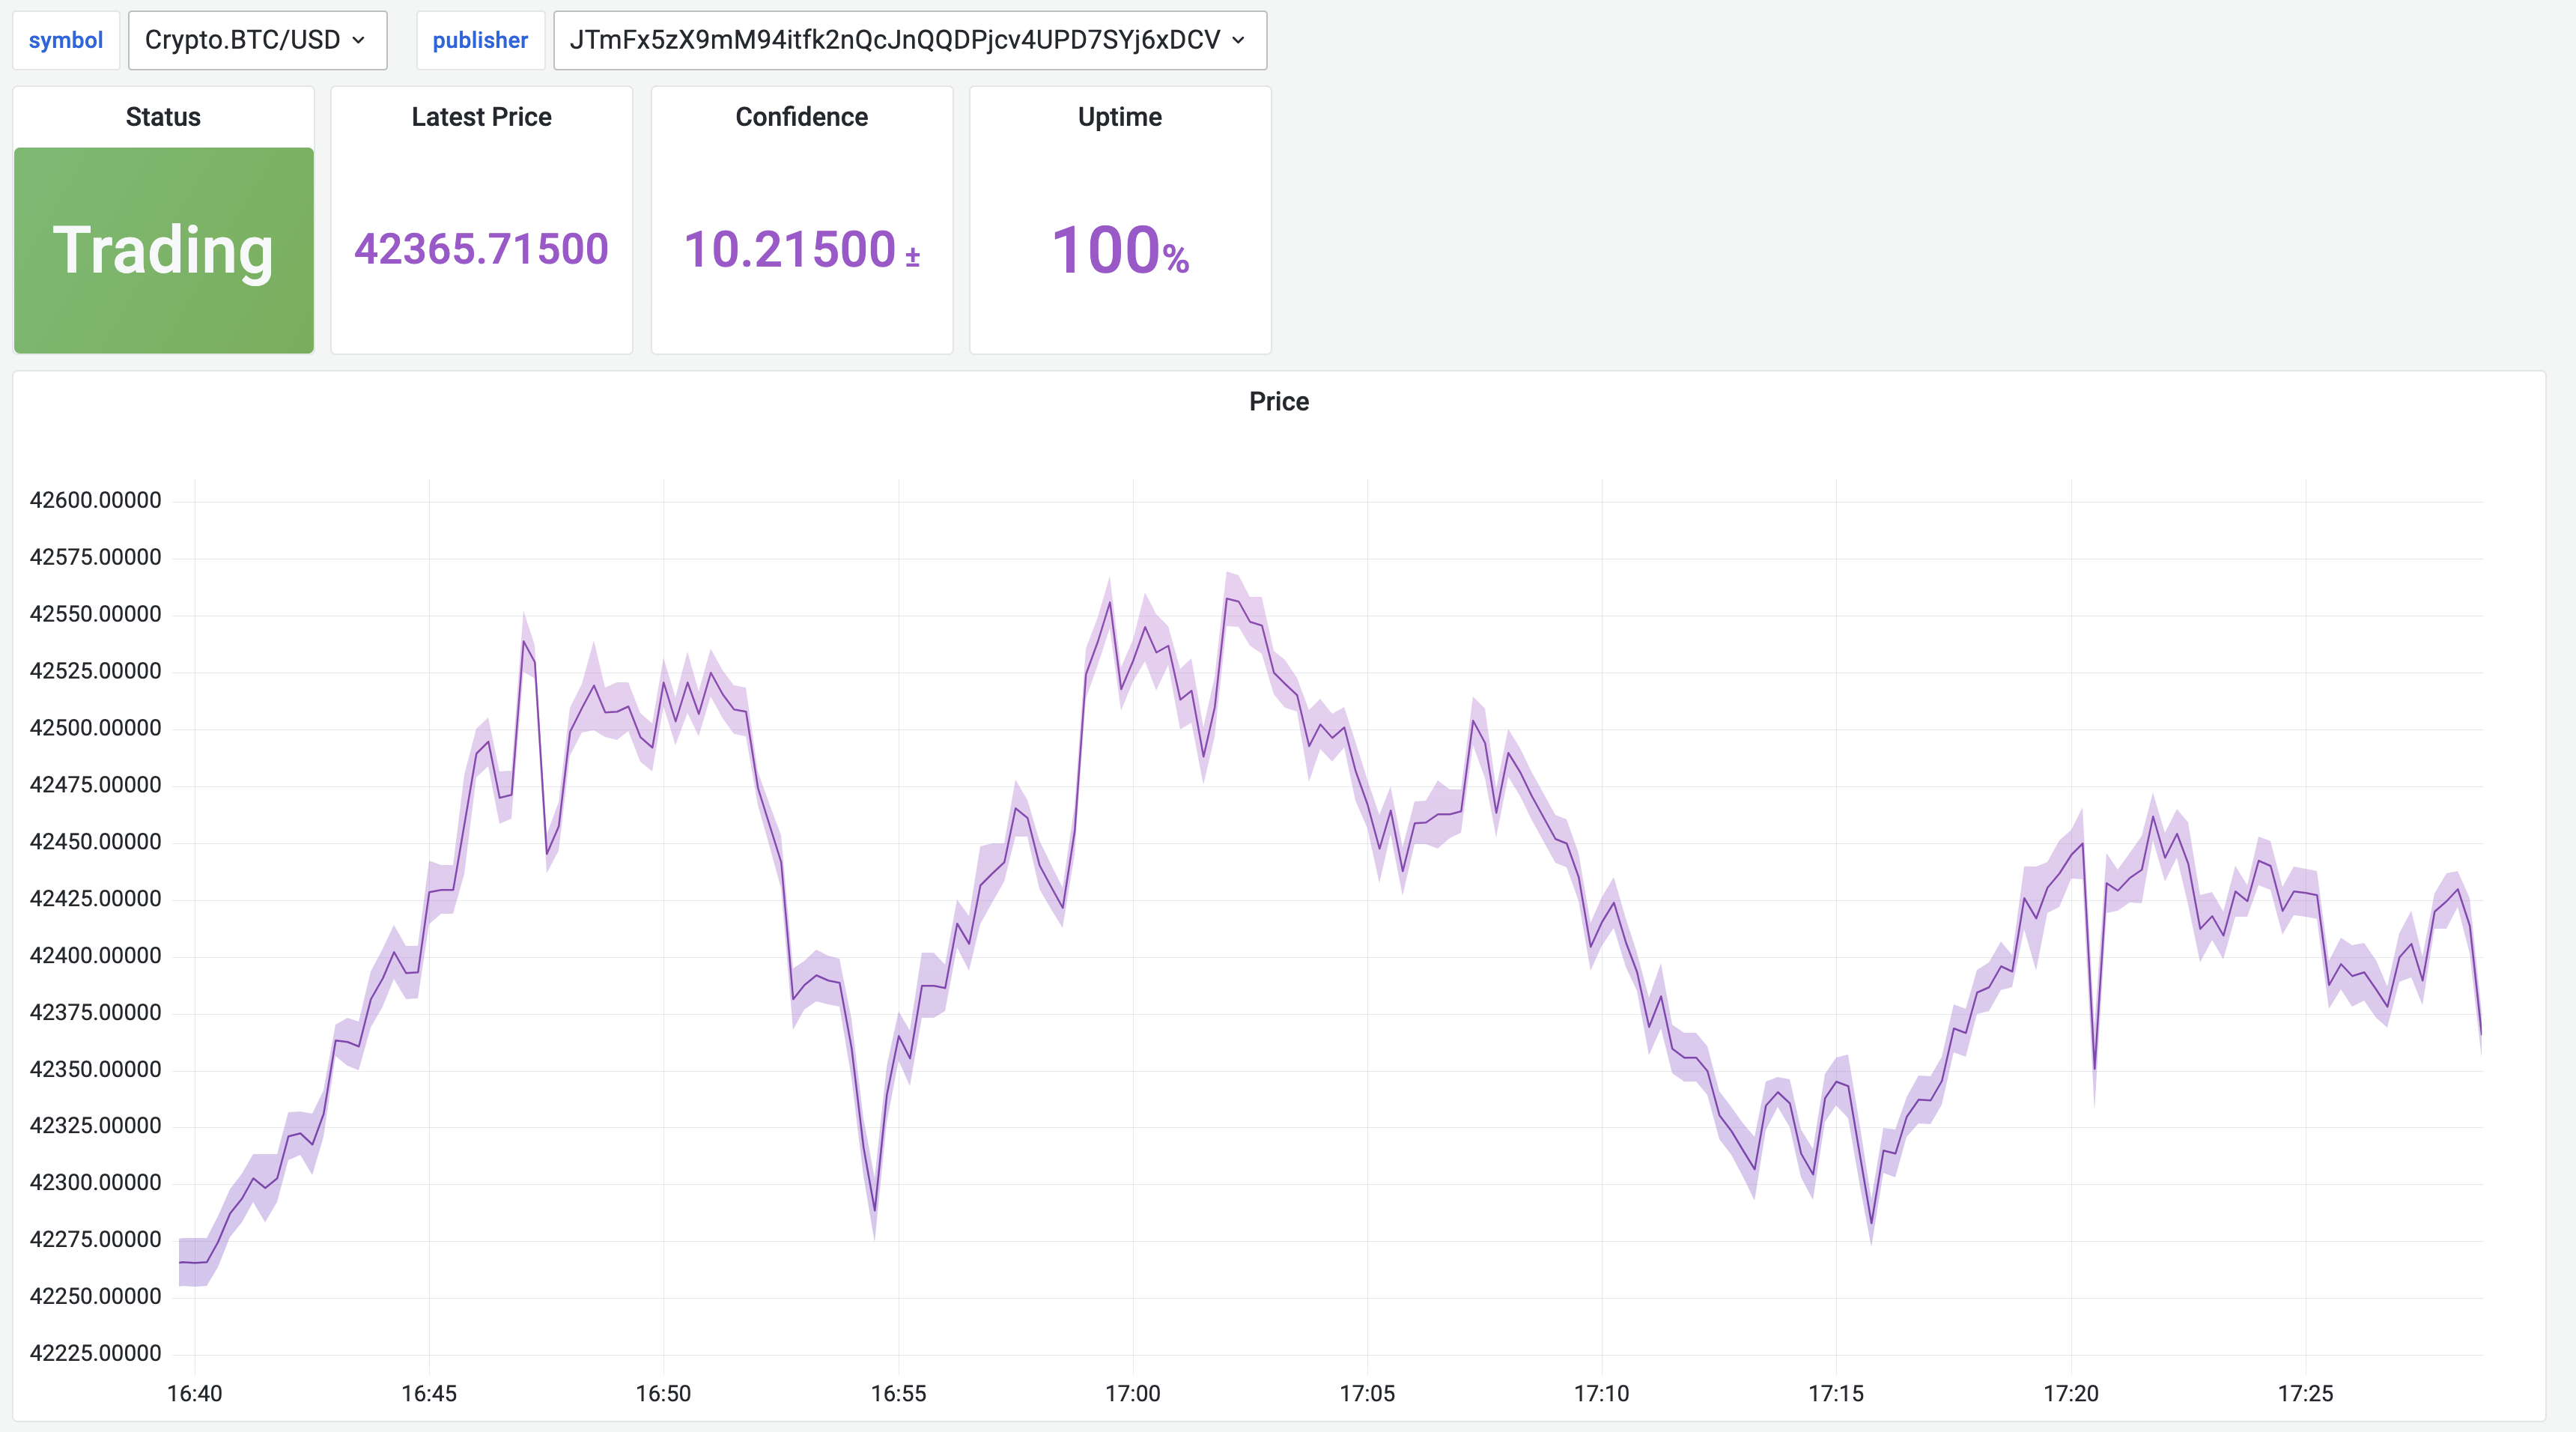Click the symbol label icon
The width and height of the screenshot is (2576, 1432).
click(x=65, y=39)
